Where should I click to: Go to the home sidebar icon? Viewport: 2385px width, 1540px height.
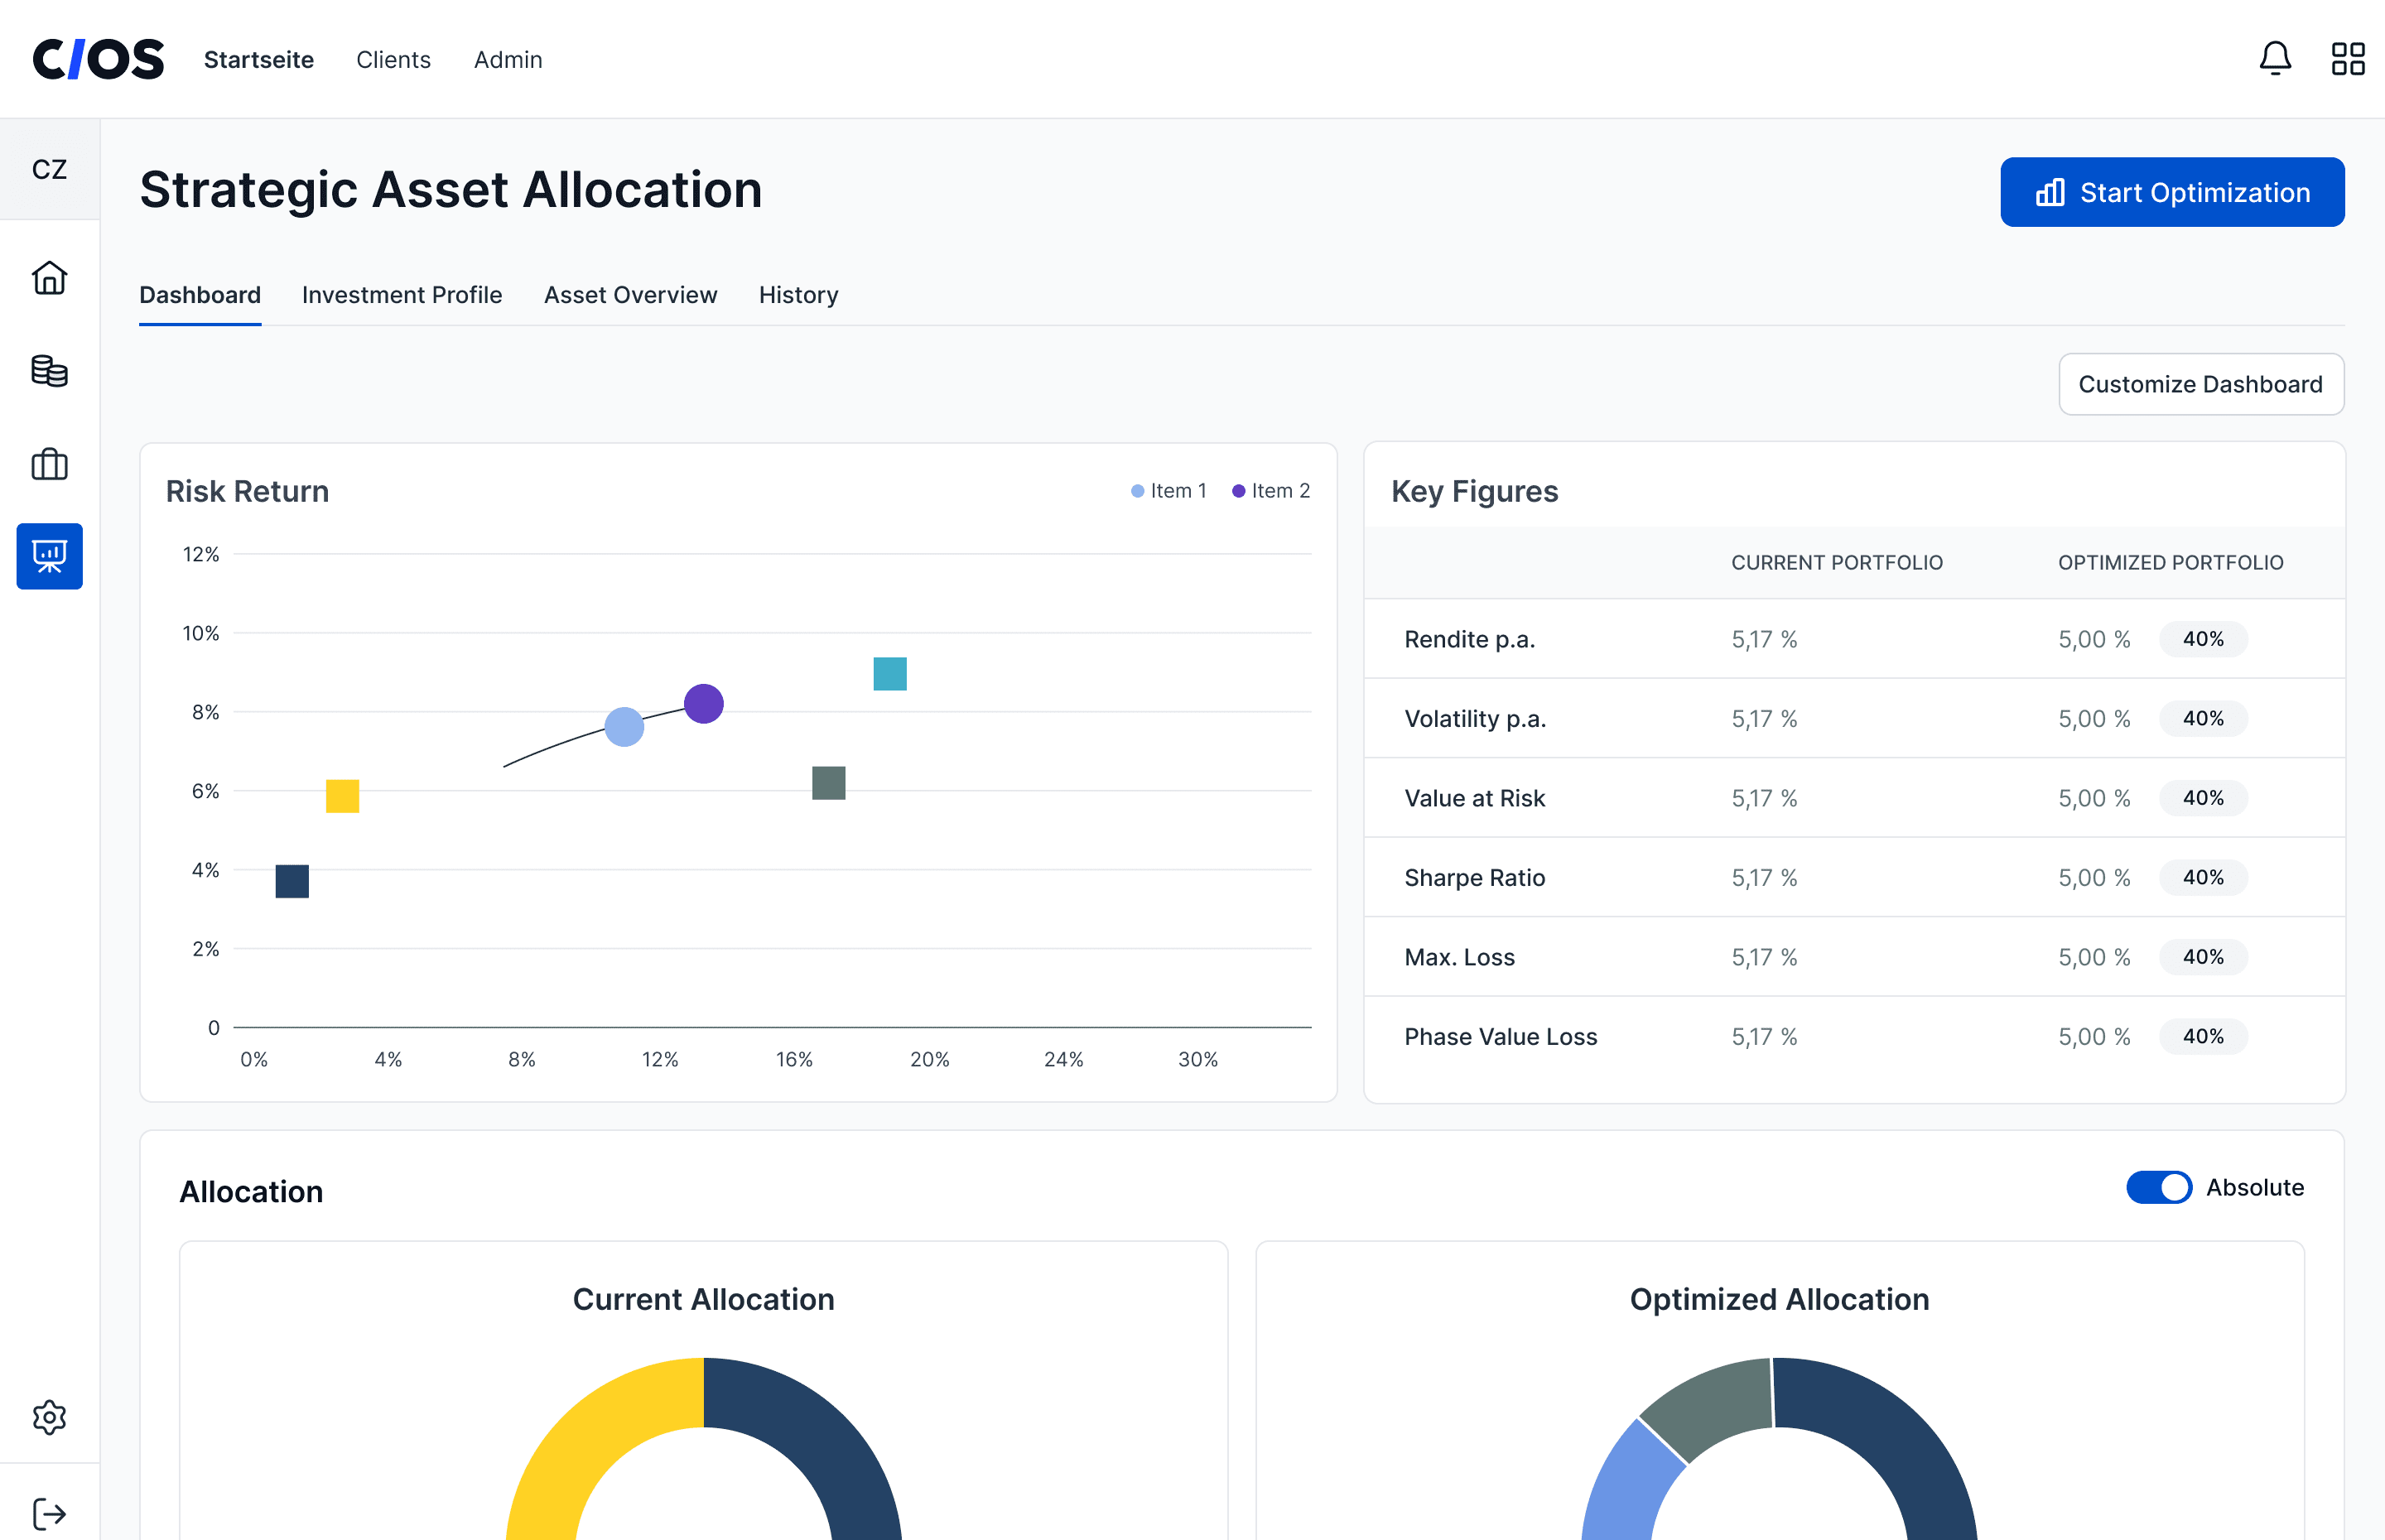click(49, 278)
